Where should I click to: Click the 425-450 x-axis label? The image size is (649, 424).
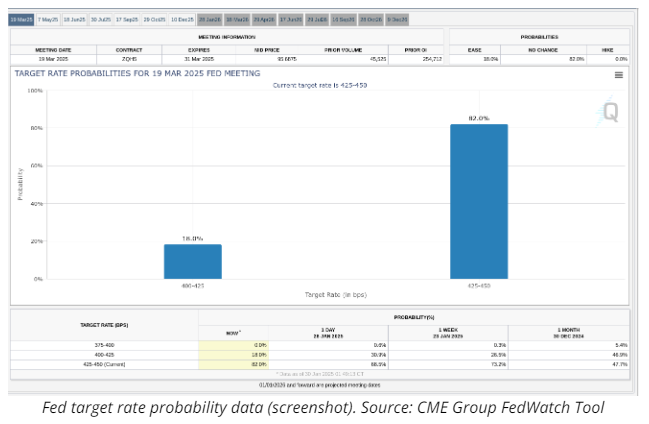pyautogui.click(x=478, y=286)
